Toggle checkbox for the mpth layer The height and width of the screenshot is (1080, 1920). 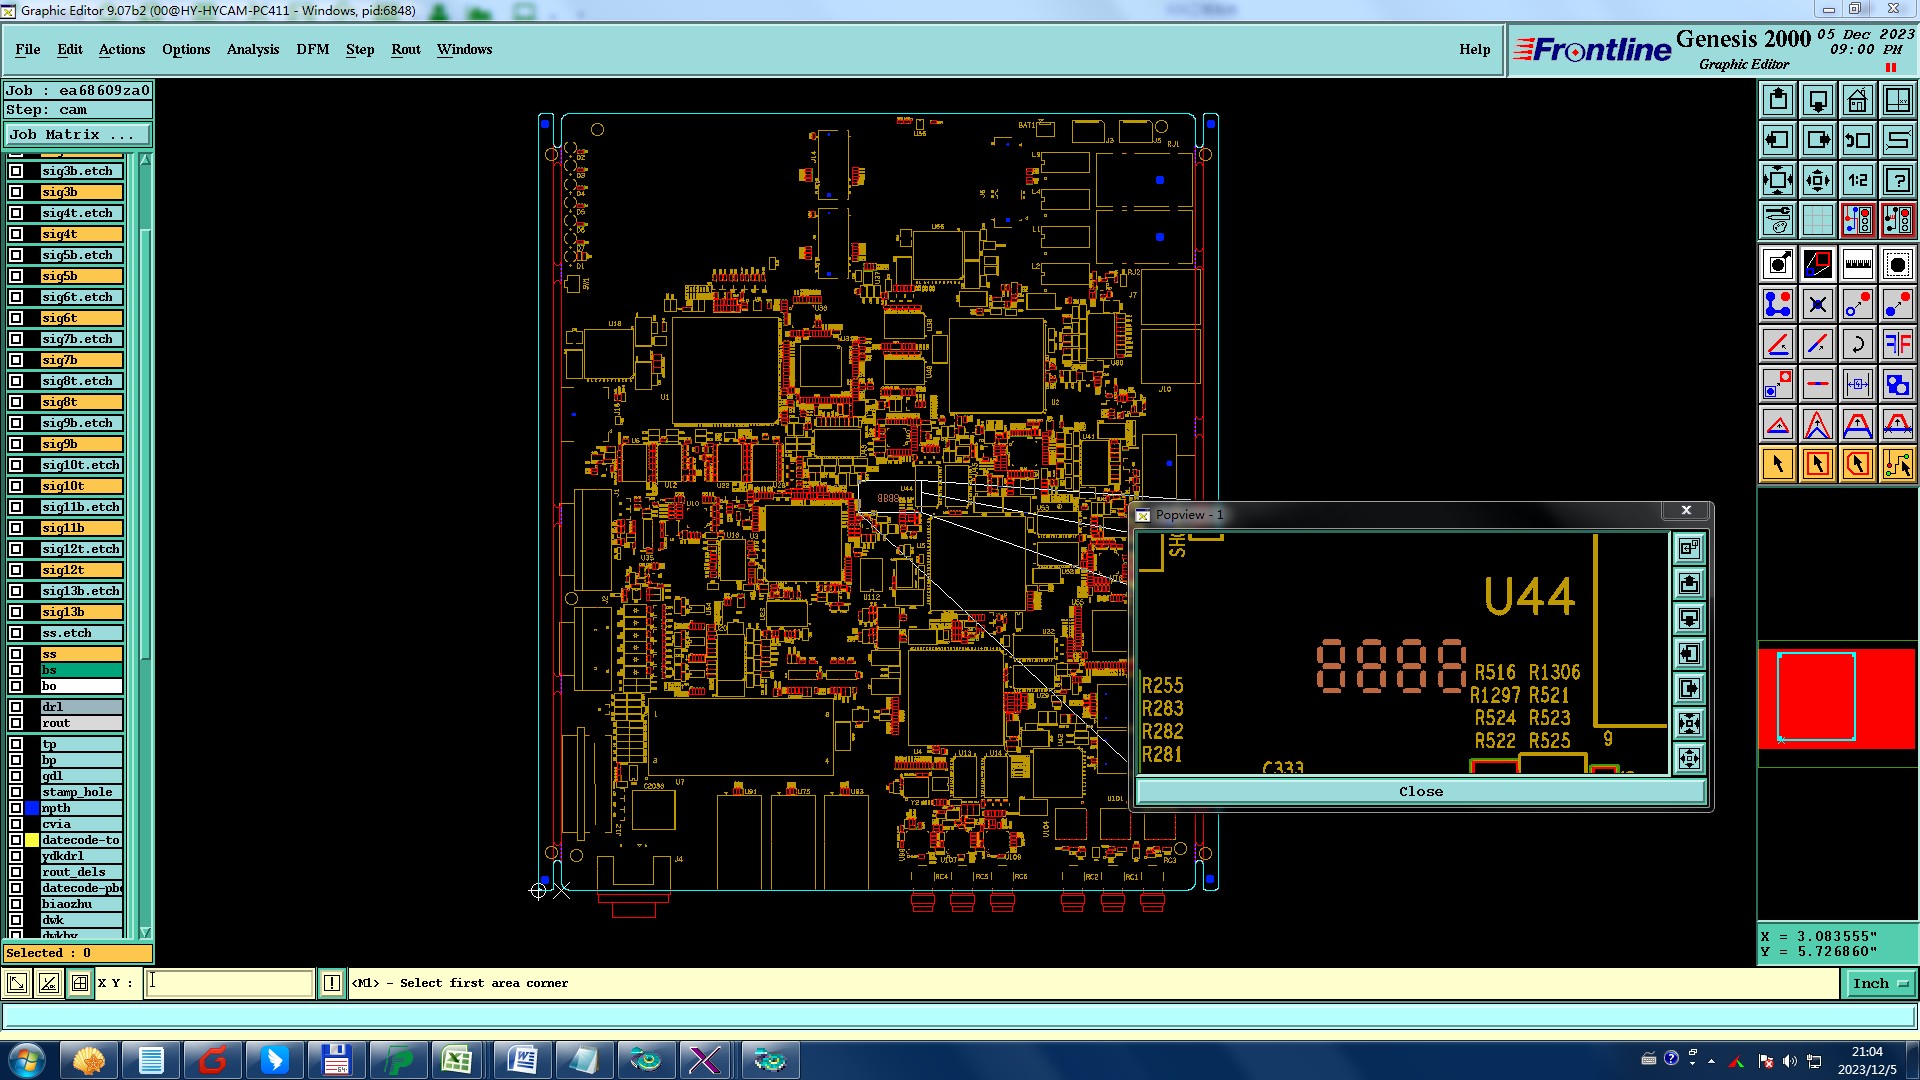tap(16, 808)
